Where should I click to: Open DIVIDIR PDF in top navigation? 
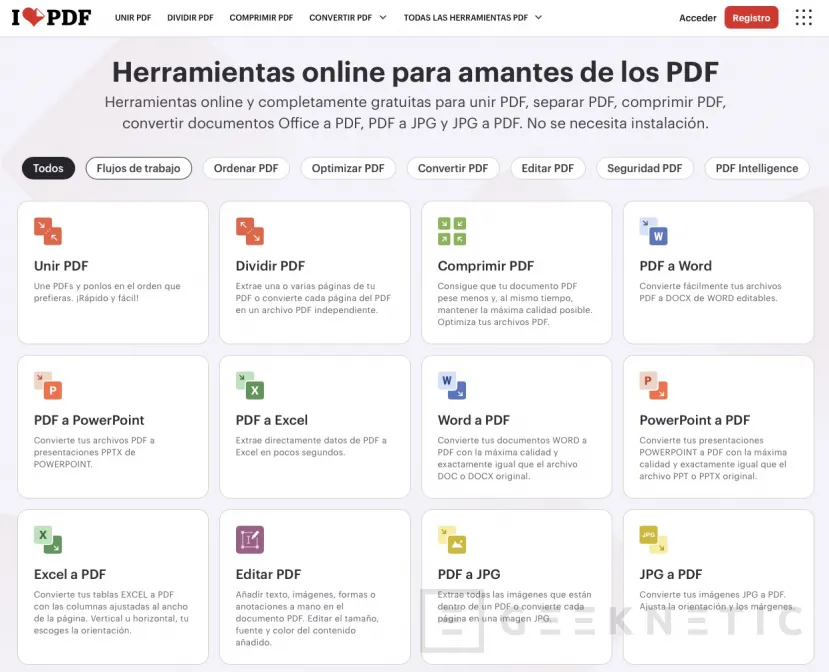click(190, 17)
